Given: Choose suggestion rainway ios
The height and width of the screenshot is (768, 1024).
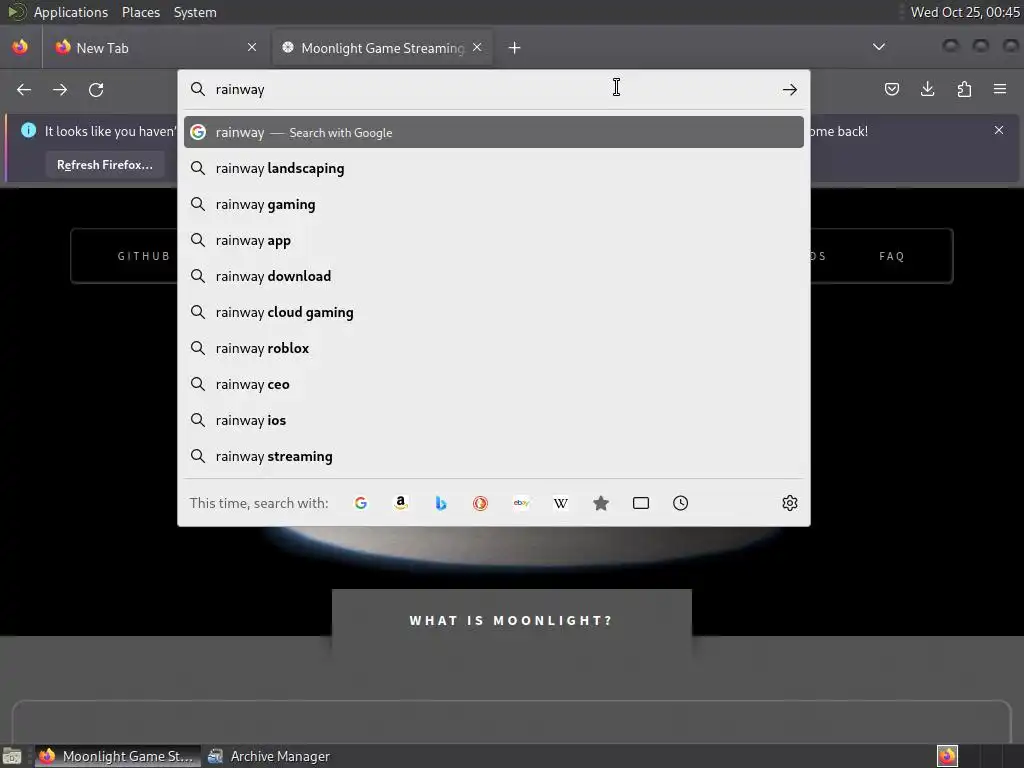Looking at the screenshot, I should pos(494,420).
